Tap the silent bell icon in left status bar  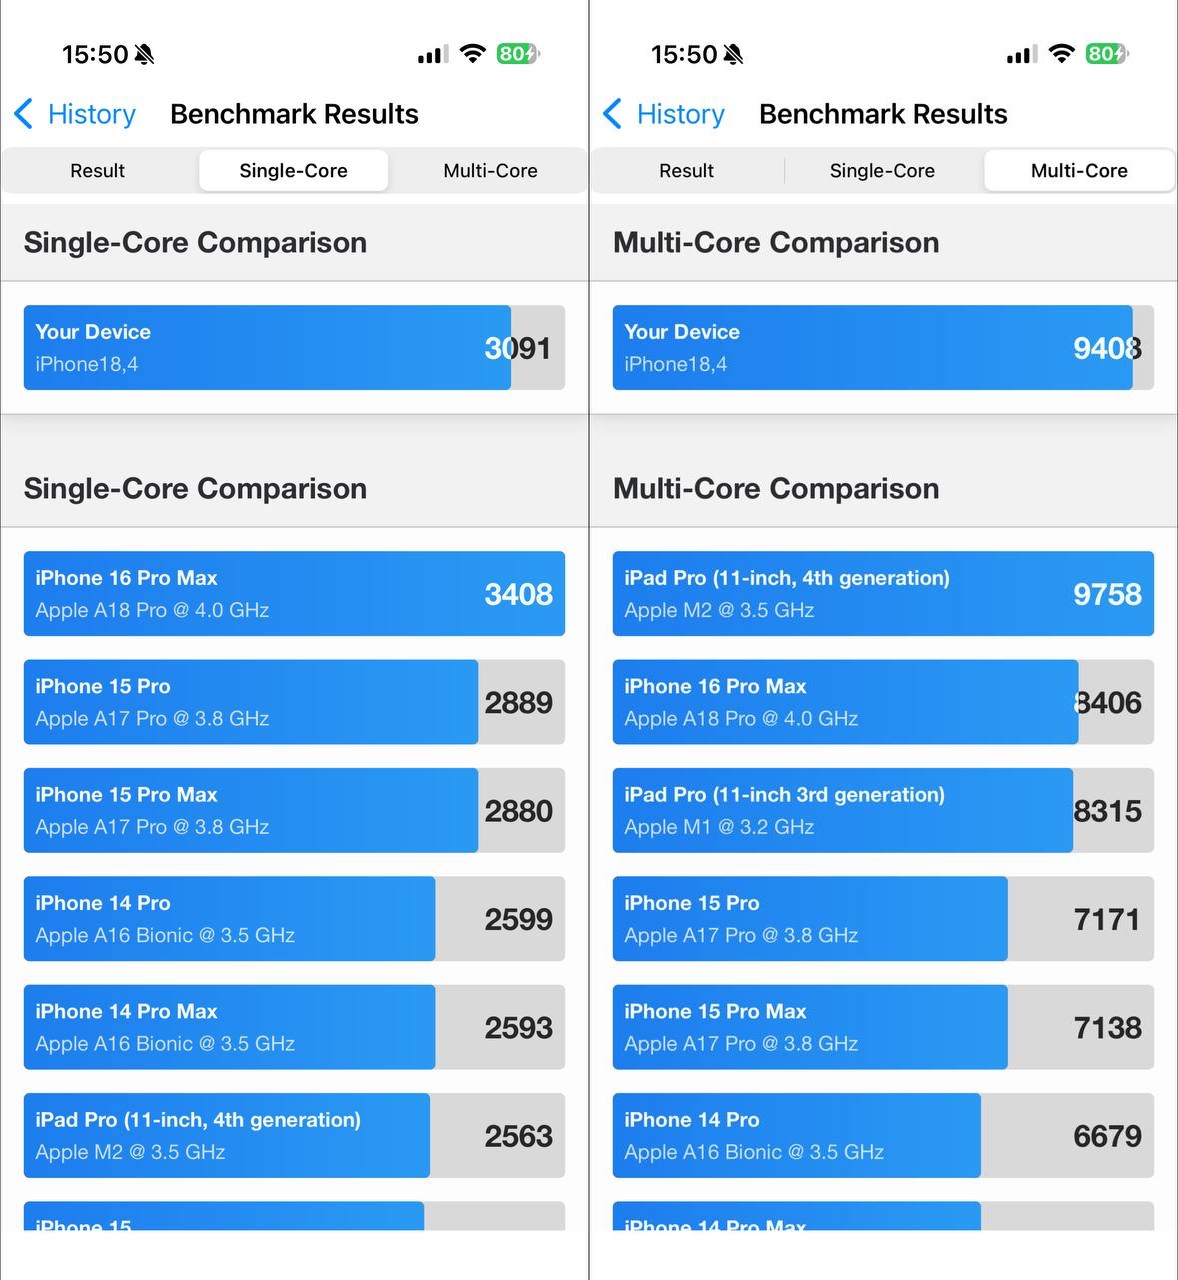145,54
